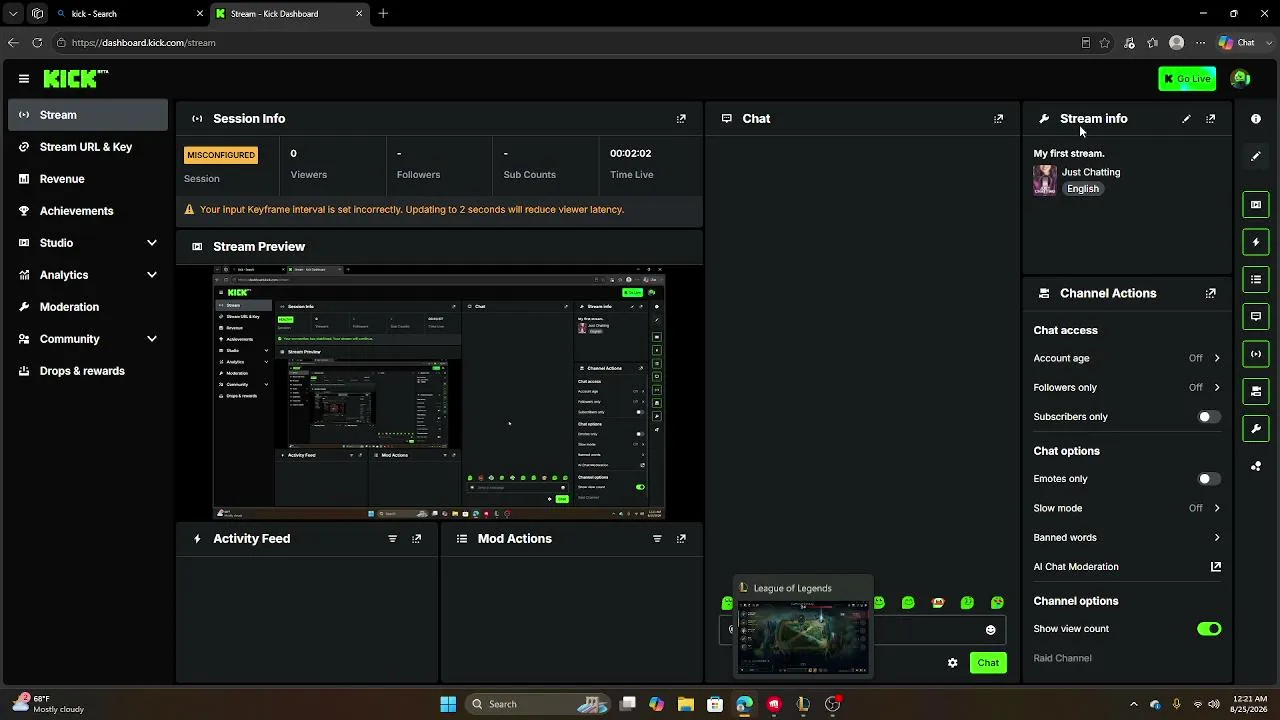The image size is (1280, 720).
Task: Open OBS Studio from the taskbar
Action: click(832, 704)
